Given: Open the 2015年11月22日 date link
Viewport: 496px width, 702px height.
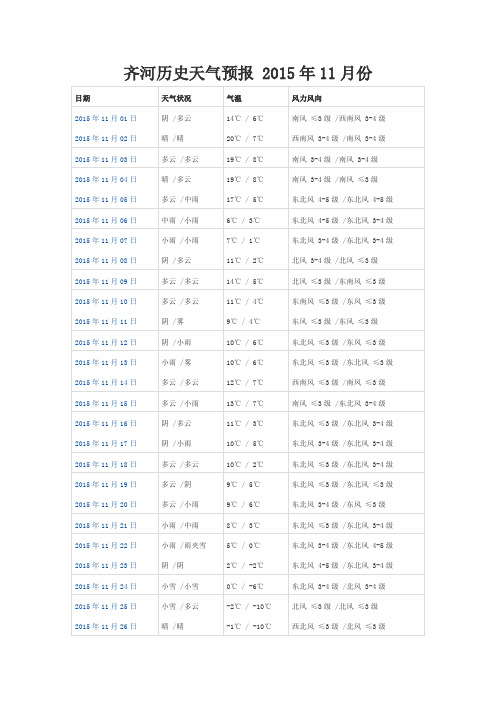Looking at the screenshot, I should (x=106, y=546).
